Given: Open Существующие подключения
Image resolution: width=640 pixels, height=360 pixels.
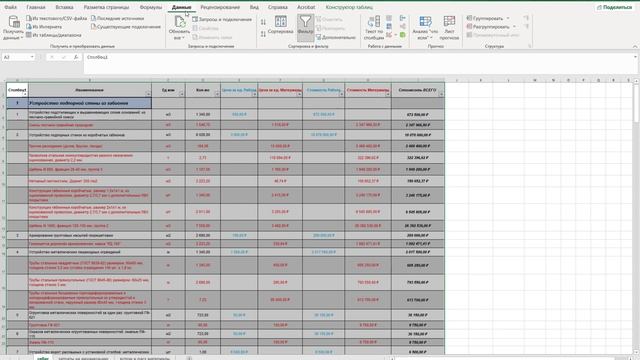Looking at the screenshot, I should [x=126, y=27].
